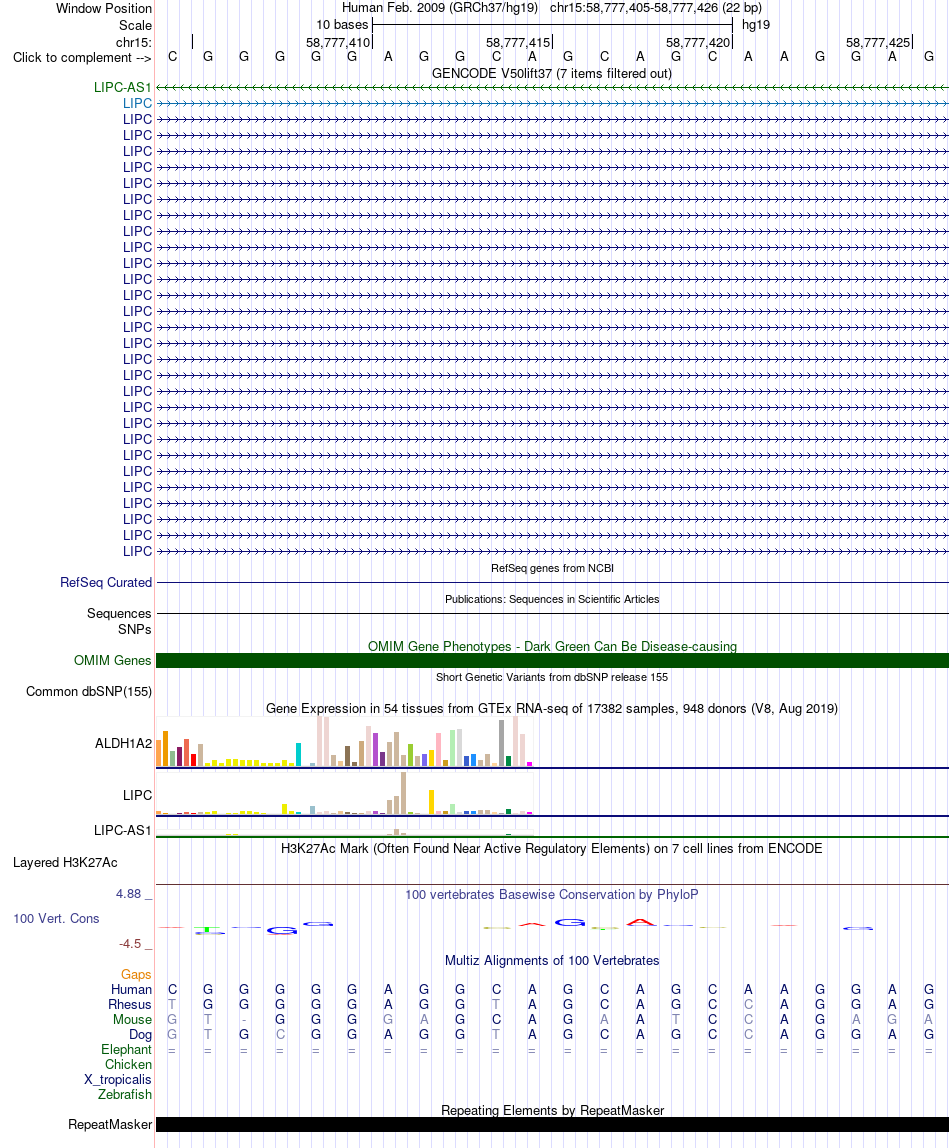Click the Scale label at left
This screenshot has height=1148, width=950.
click(135, 25)
